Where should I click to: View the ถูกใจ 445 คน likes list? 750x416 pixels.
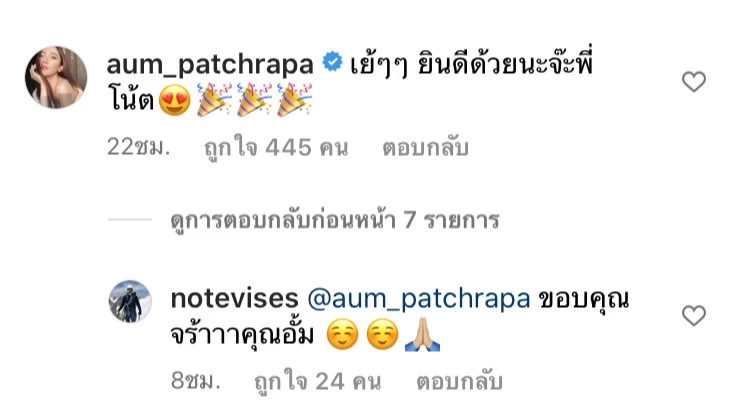click(276, 148)
